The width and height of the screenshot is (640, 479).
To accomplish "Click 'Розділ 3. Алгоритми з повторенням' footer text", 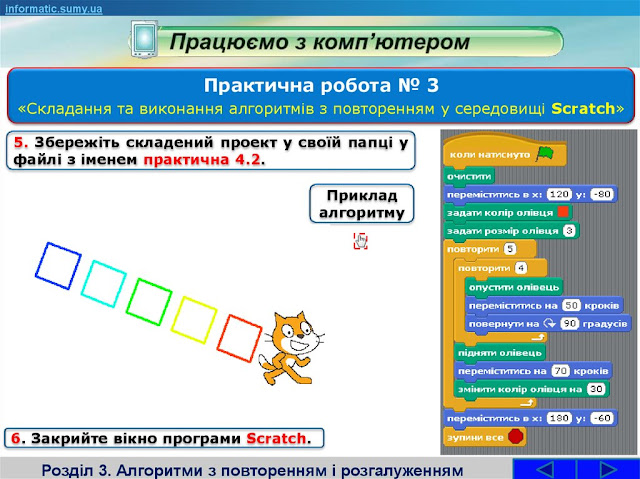I will [252, 470].
